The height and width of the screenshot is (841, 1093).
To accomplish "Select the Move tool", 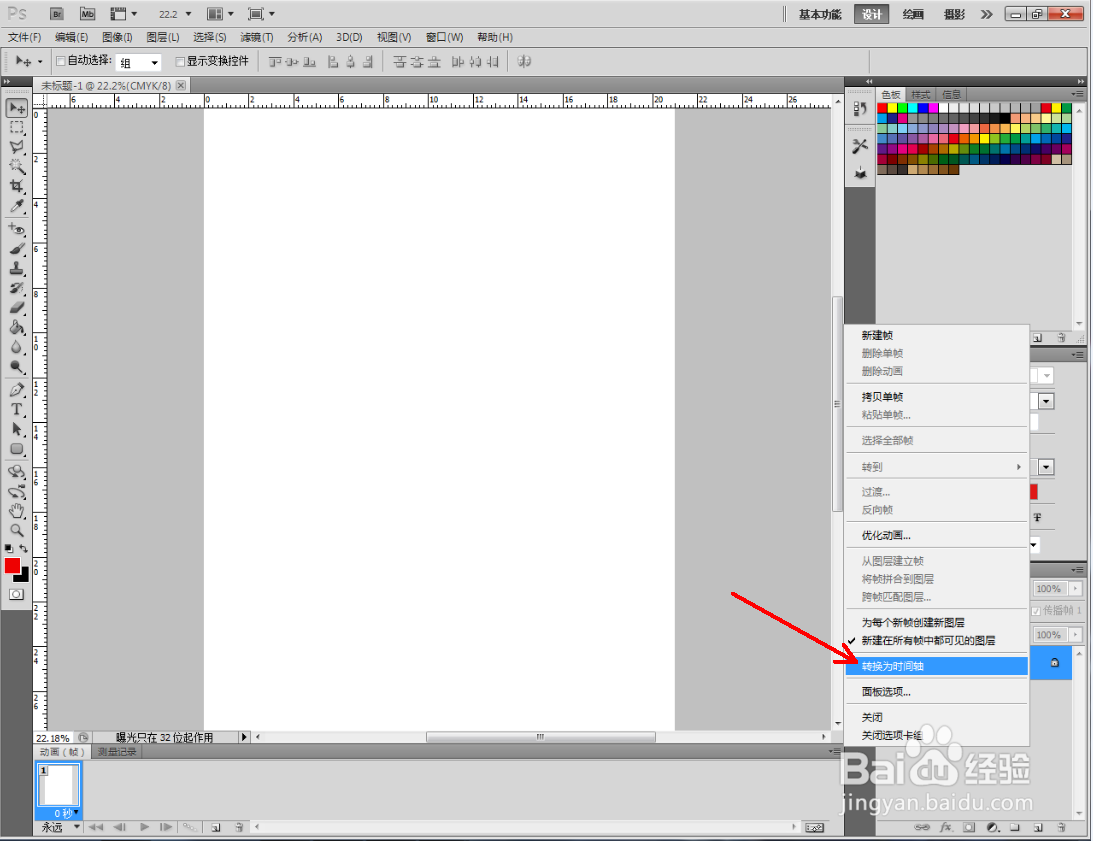I will tap(17, 108).
